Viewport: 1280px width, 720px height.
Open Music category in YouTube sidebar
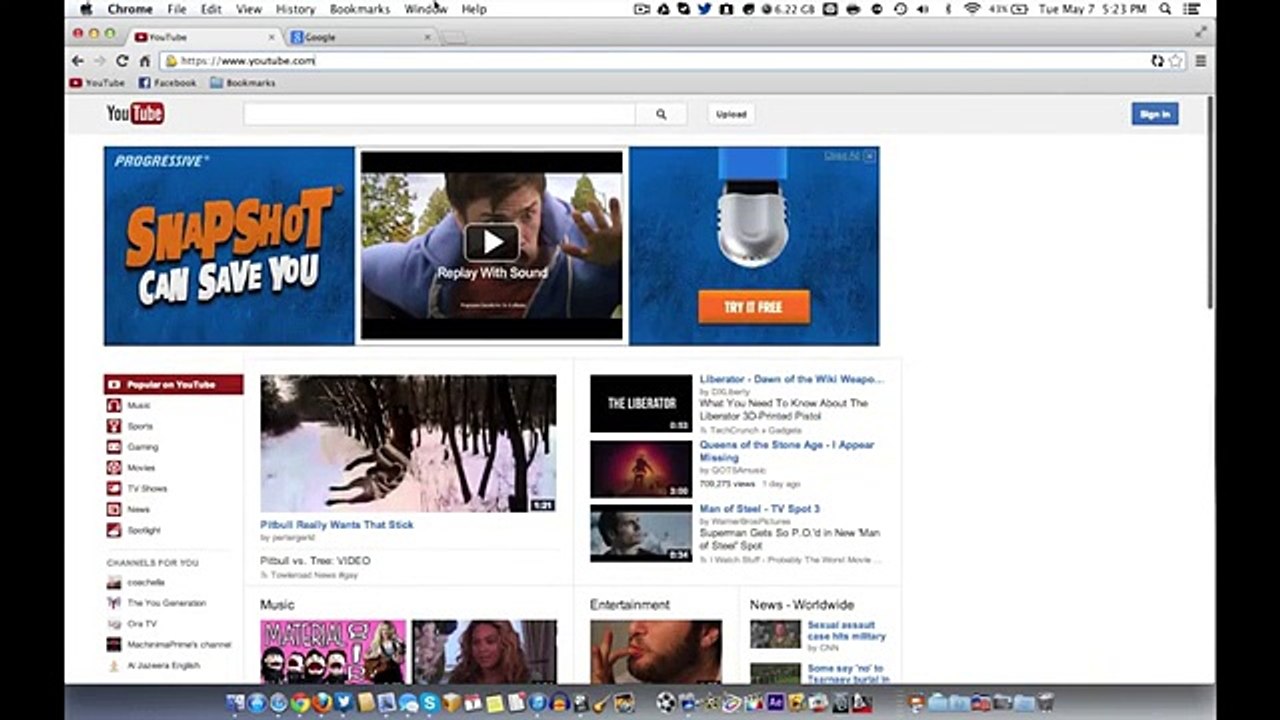click(x=139, y=405)
